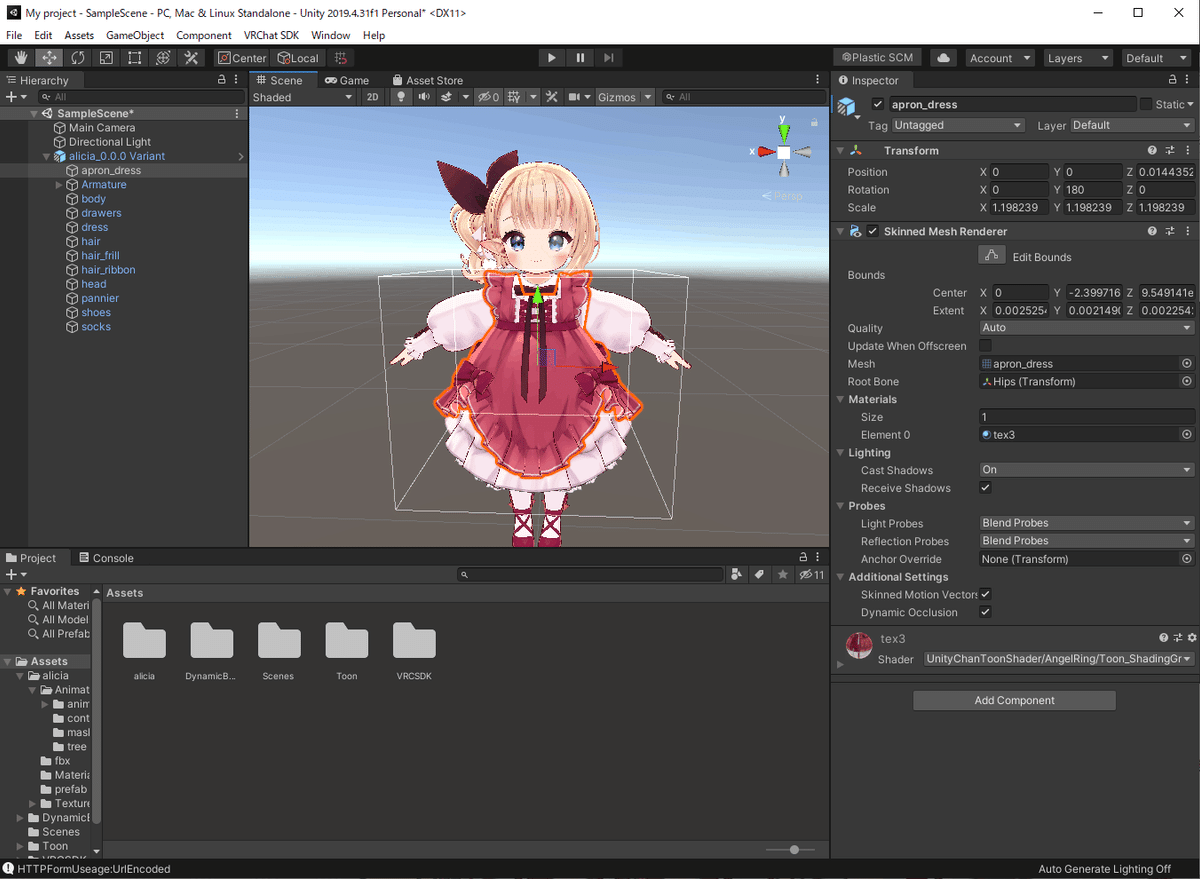
Task: Open the GameObject menu
Action: pyautogui.click(x=135, y=35)
